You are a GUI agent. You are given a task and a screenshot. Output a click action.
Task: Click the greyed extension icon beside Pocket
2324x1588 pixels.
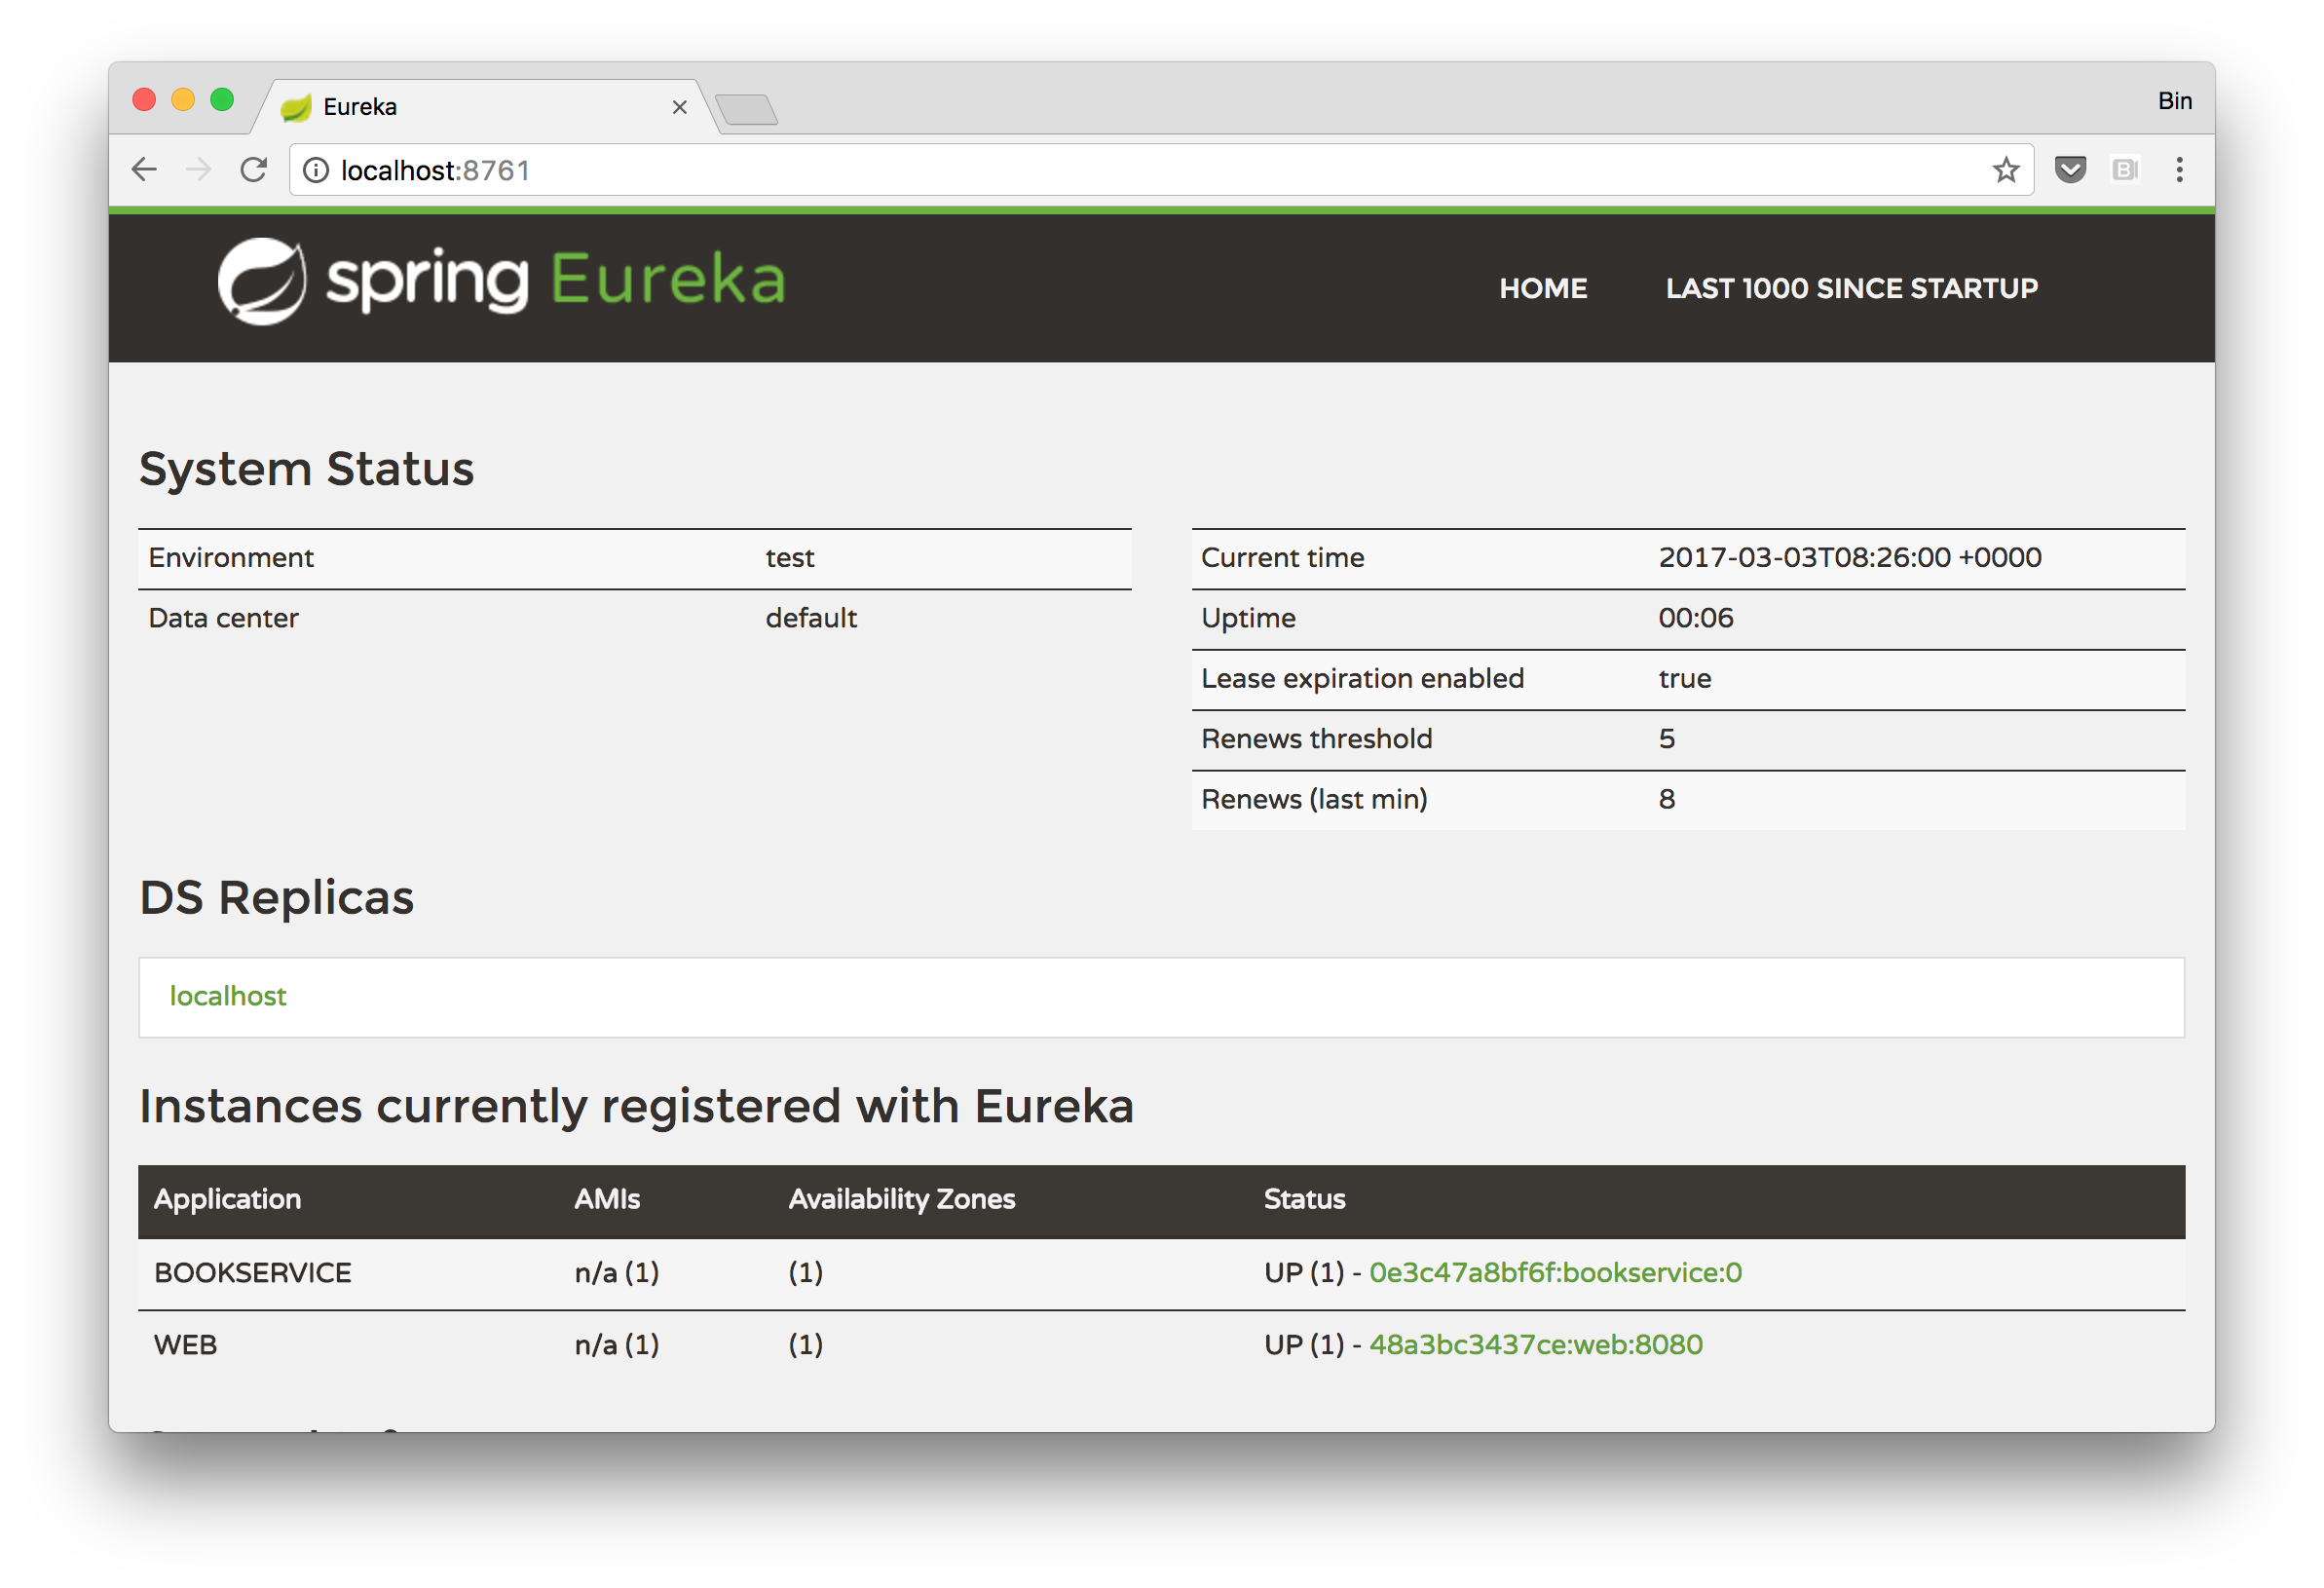tap(2124, 170)
